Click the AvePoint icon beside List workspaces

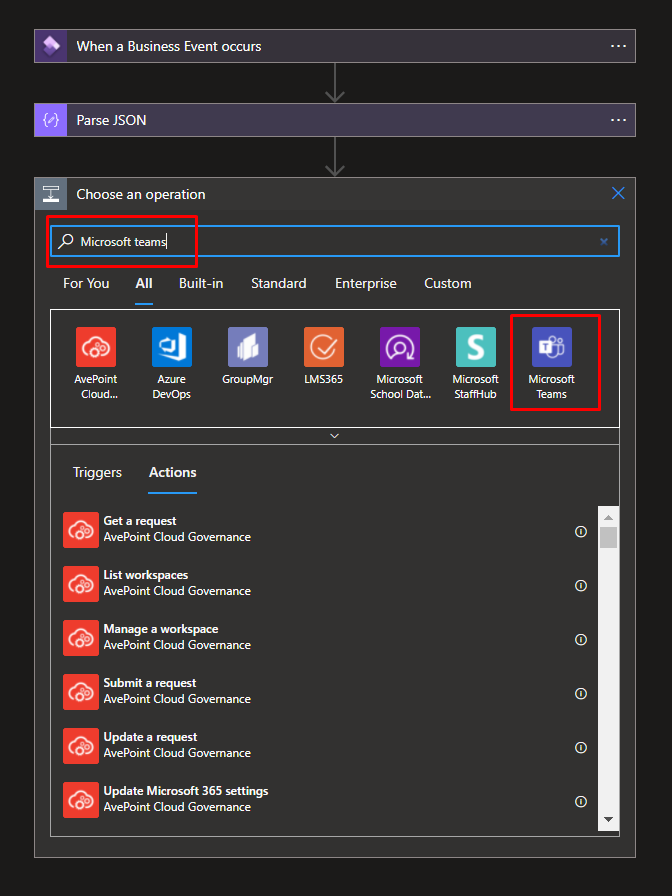(x=81, y=583)
